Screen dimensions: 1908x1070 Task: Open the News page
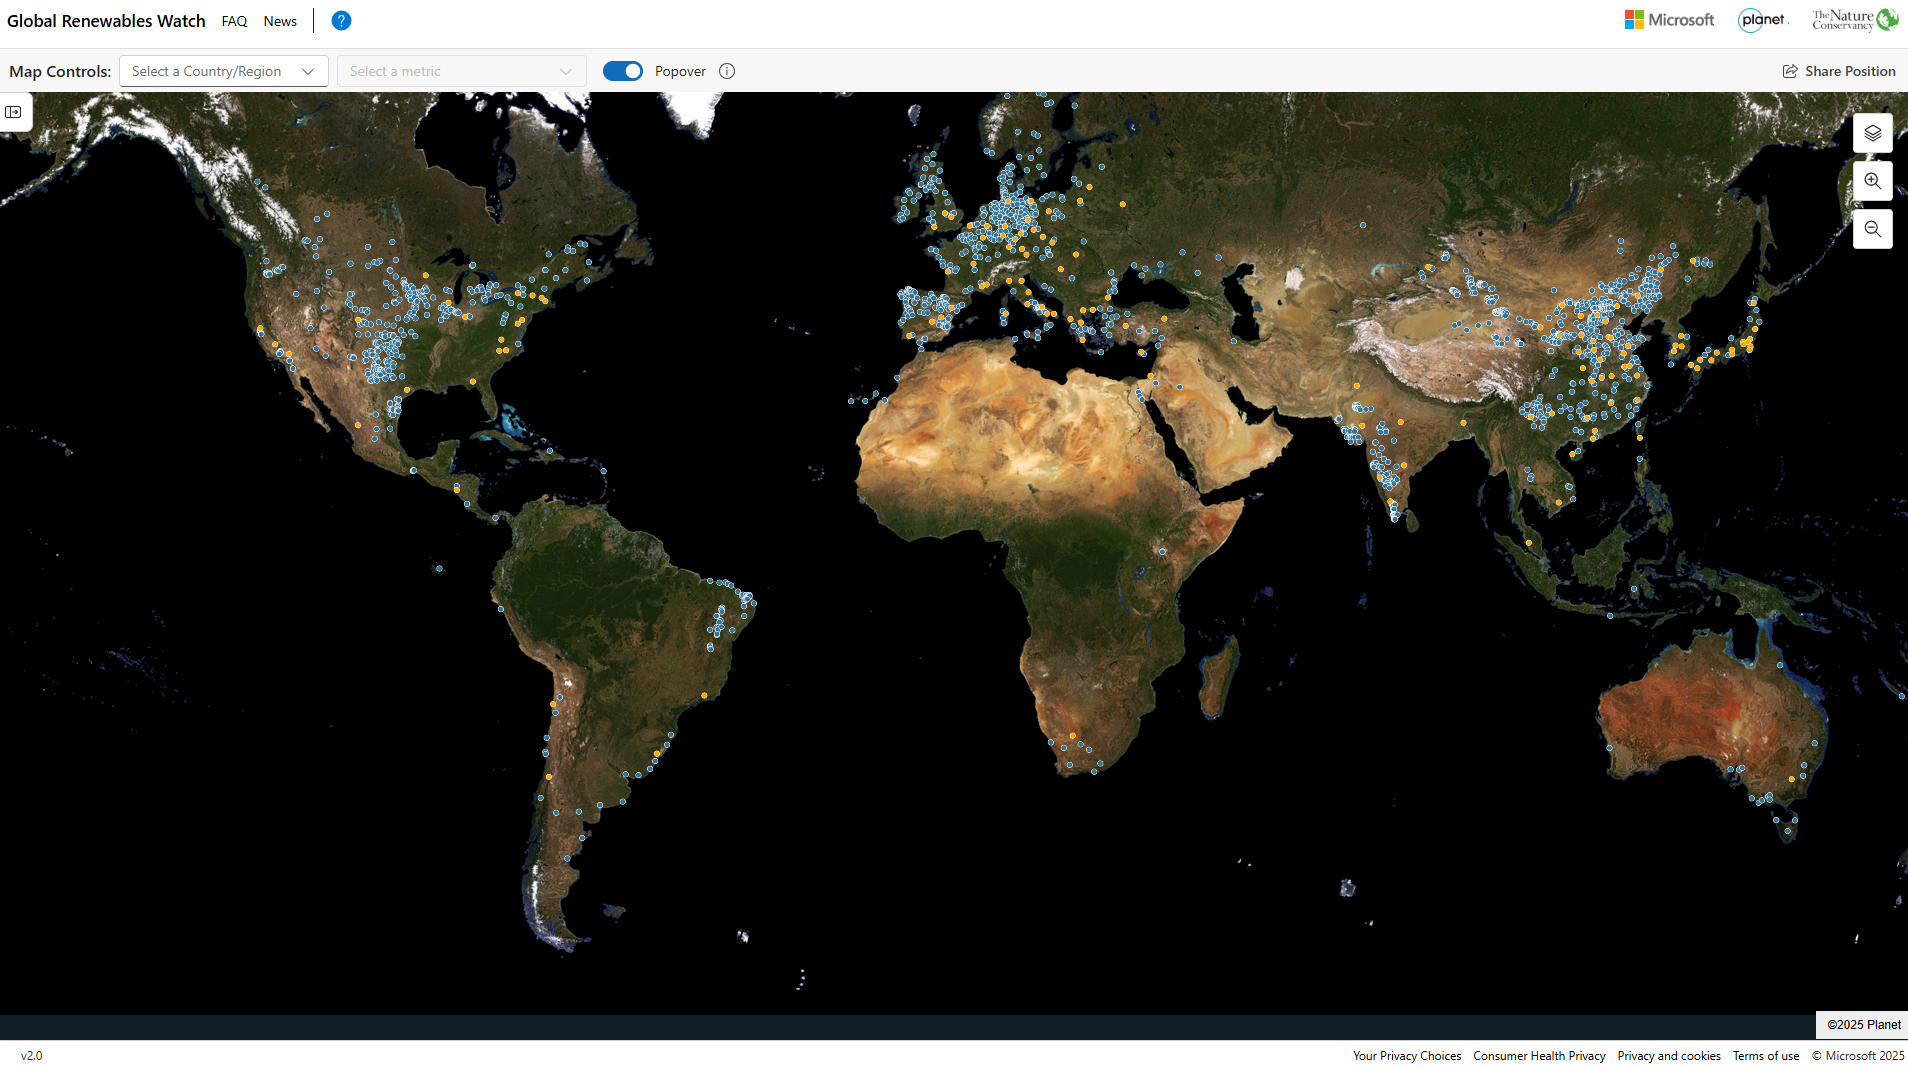click(x=280, y=20)
